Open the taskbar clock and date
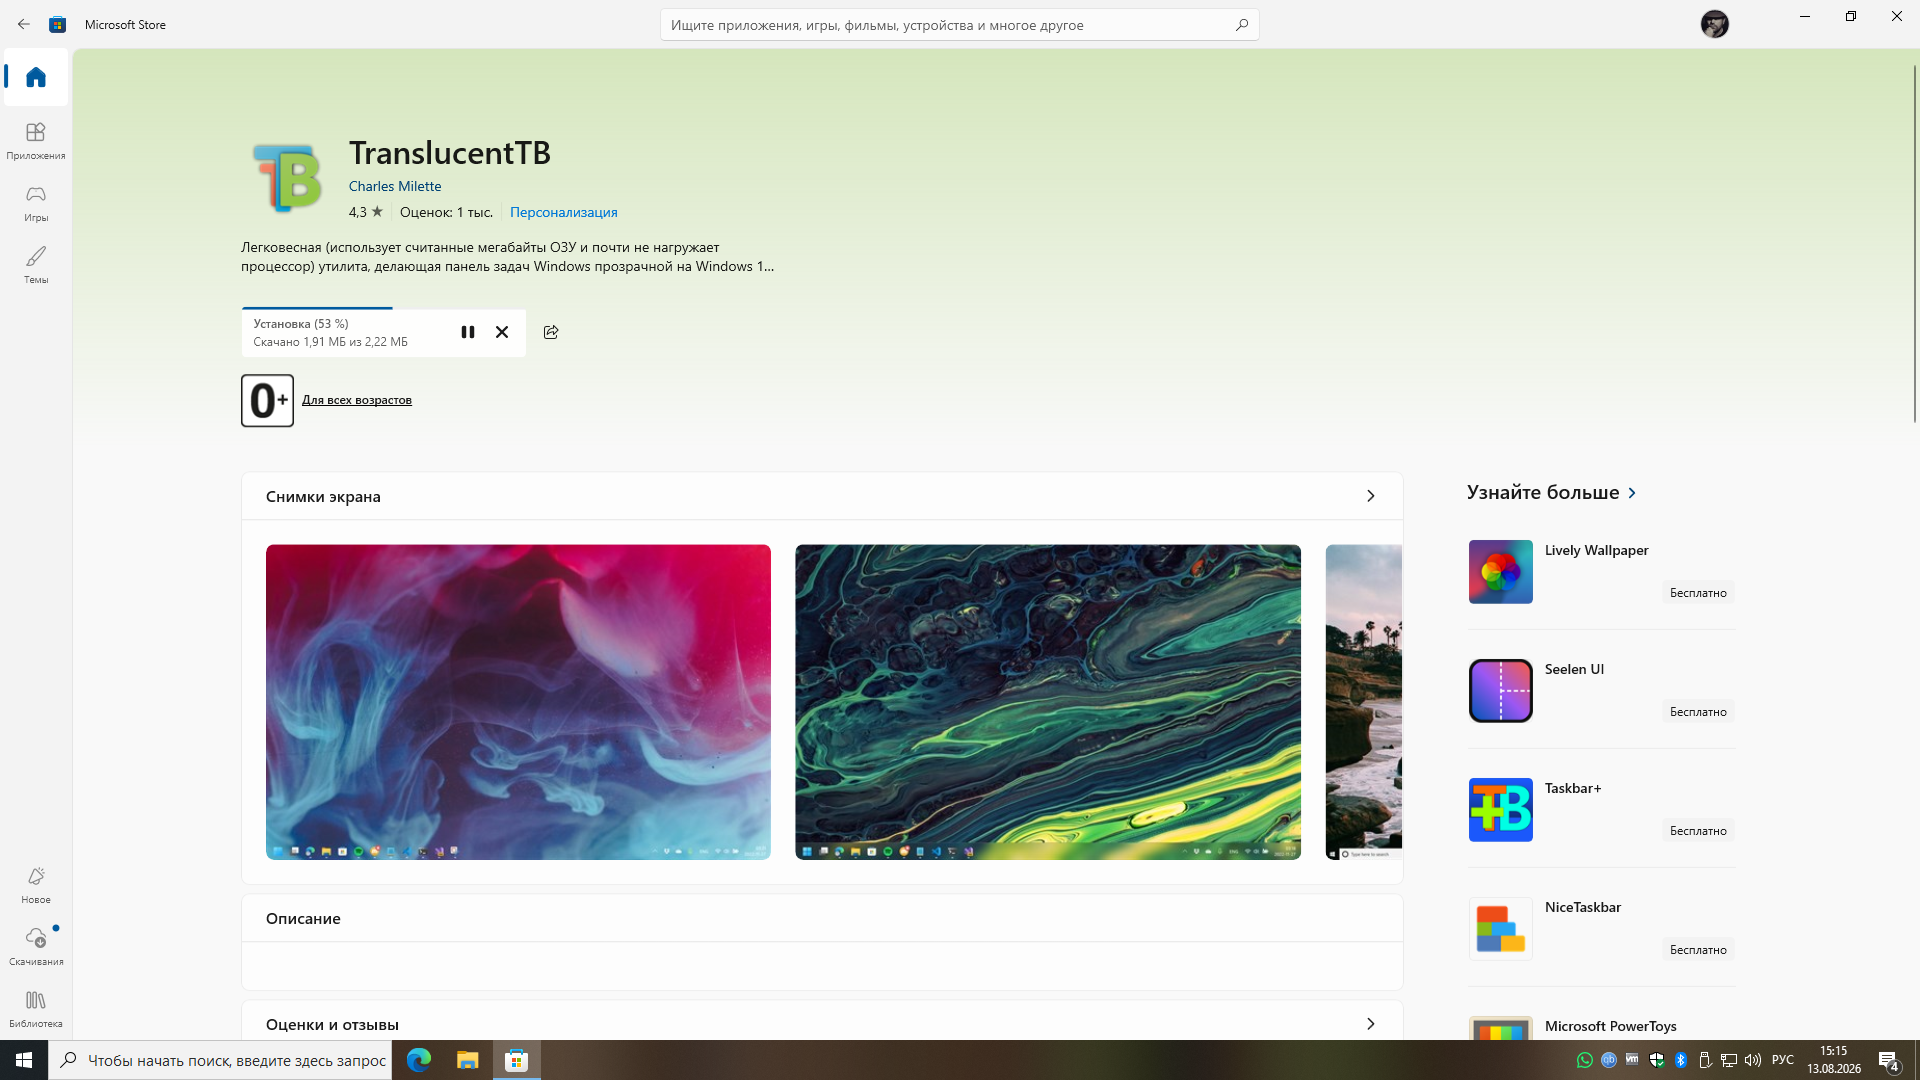1920x1080 pixels. [1833, 1060]
